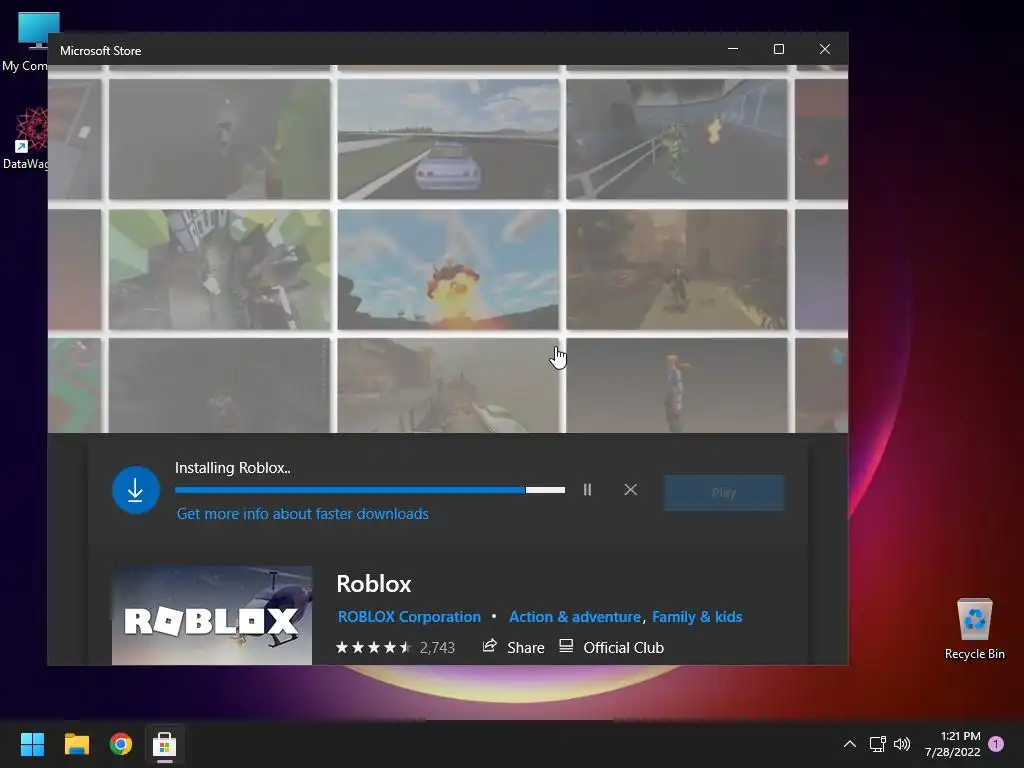Click the network status tray icon

(878, 744)
